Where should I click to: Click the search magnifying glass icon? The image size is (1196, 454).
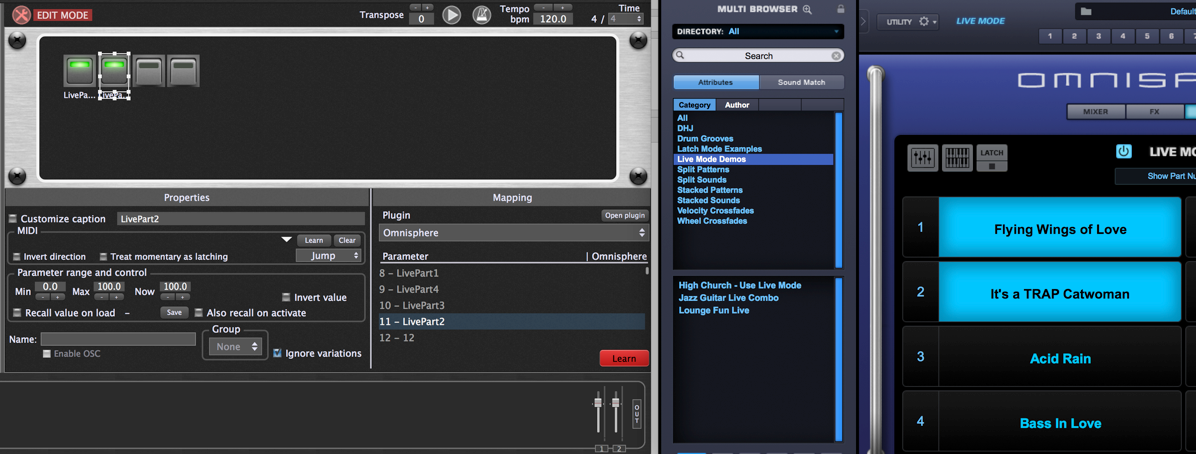[680, 56]
